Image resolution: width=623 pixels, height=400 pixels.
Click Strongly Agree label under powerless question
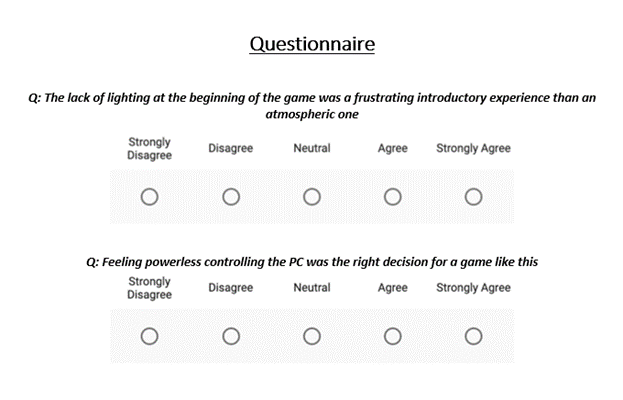pyautogui.click(x=473, y=288)
